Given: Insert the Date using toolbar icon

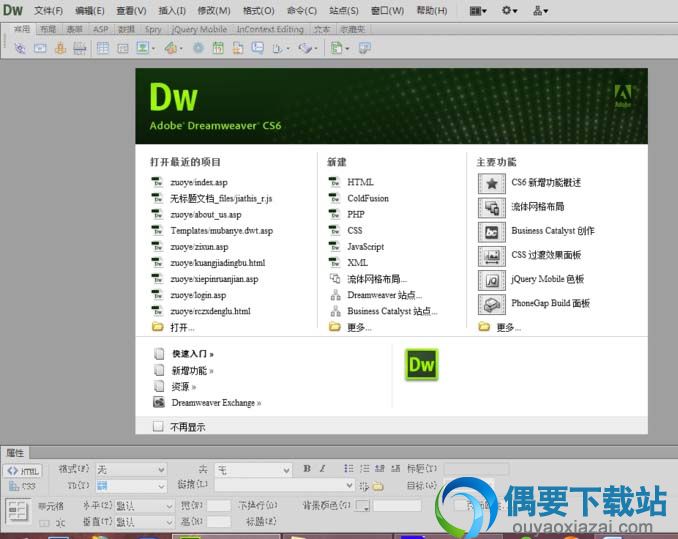Looking at the screenshot, I should [218, 48].
